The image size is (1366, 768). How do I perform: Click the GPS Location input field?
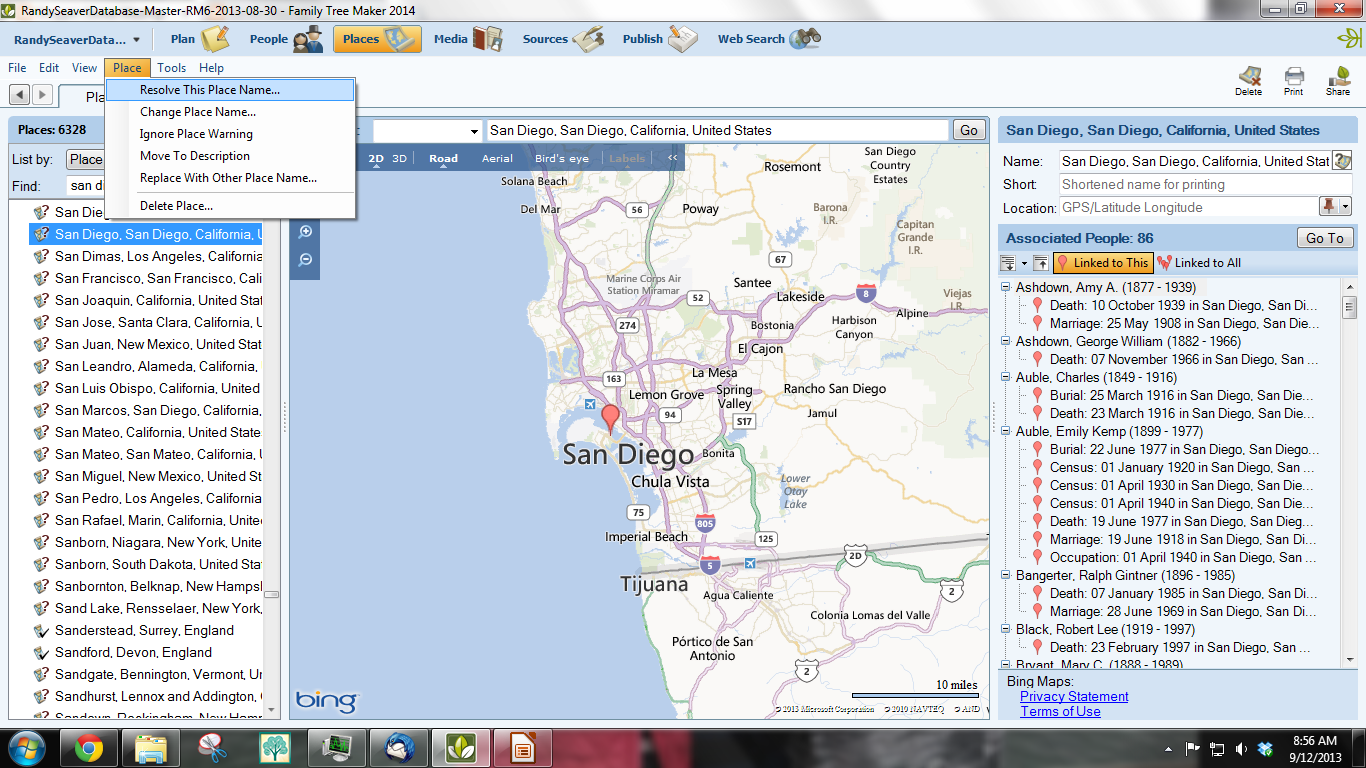pos(1189,207)
